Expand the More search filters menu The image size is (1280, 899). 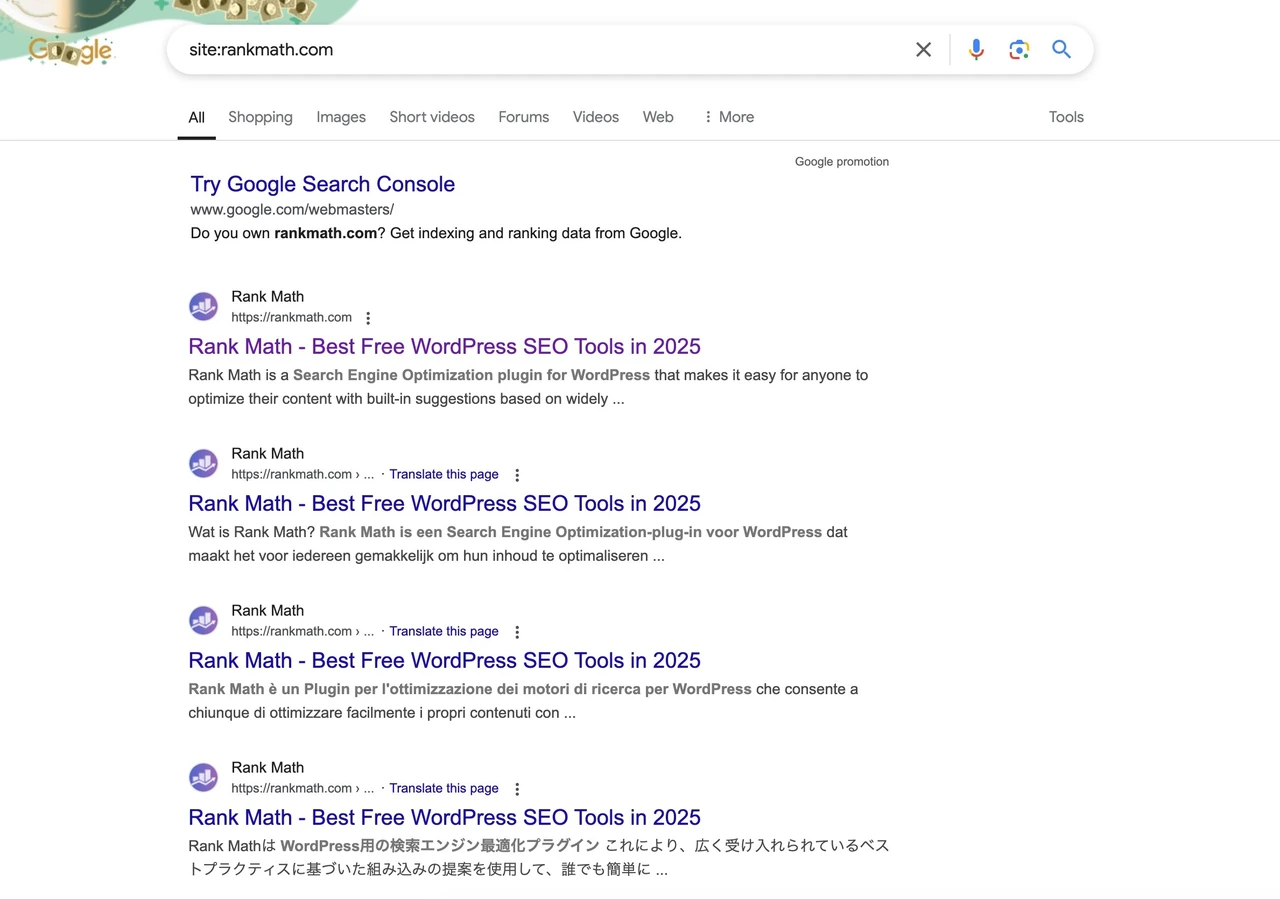[x=729, y=117]
